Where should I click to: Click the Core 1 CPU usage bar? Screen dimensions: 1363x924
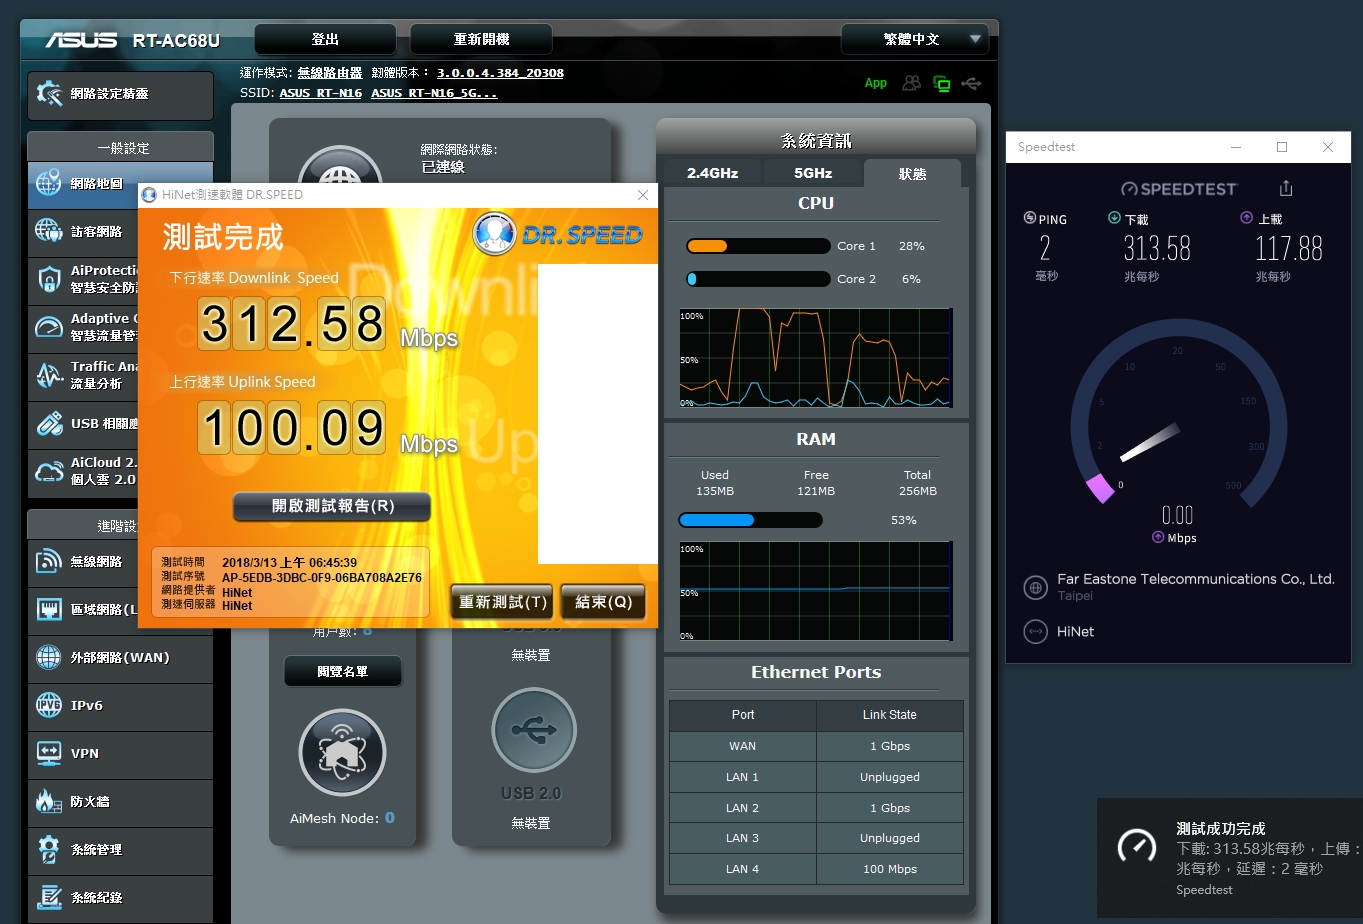pos(758,246)
